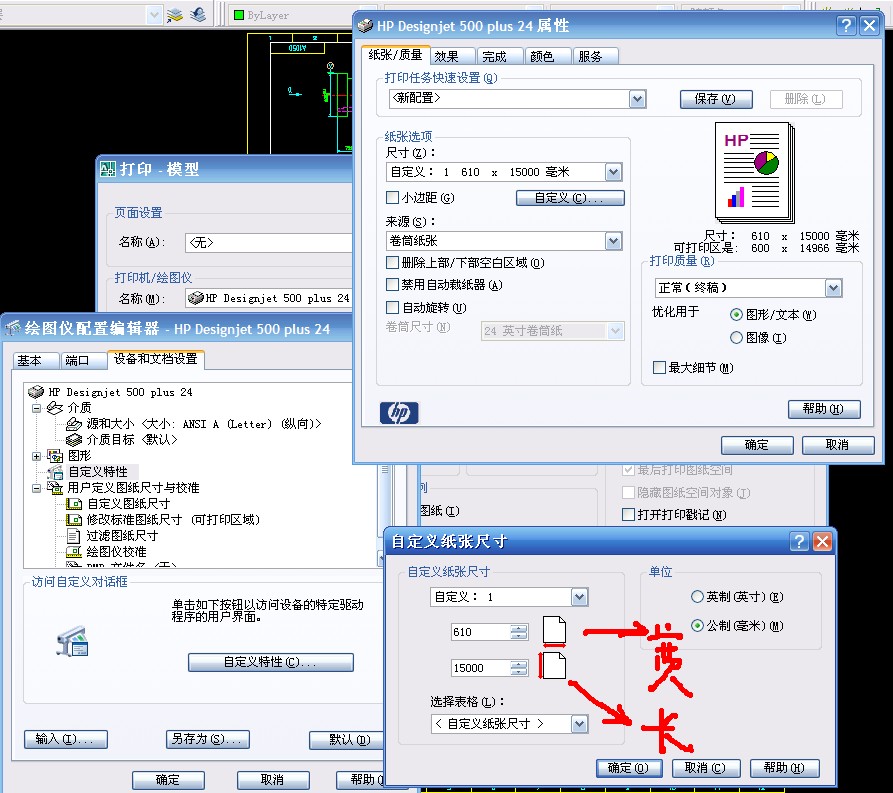893x793 pixels.
Task: Open 自定义: 1 dropdown in custom paper dialog
Action: click(x=579, y=597)
